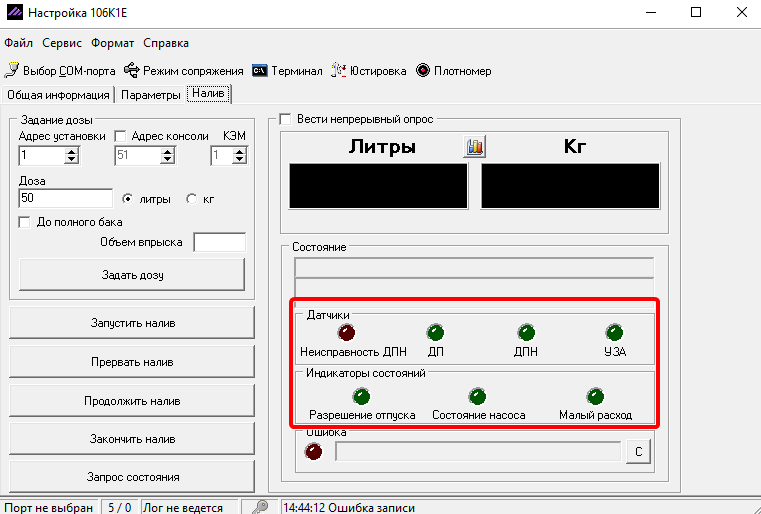Click the Состояние насоса indicator lamp
The image size is (761, 514).
point(478,396)
